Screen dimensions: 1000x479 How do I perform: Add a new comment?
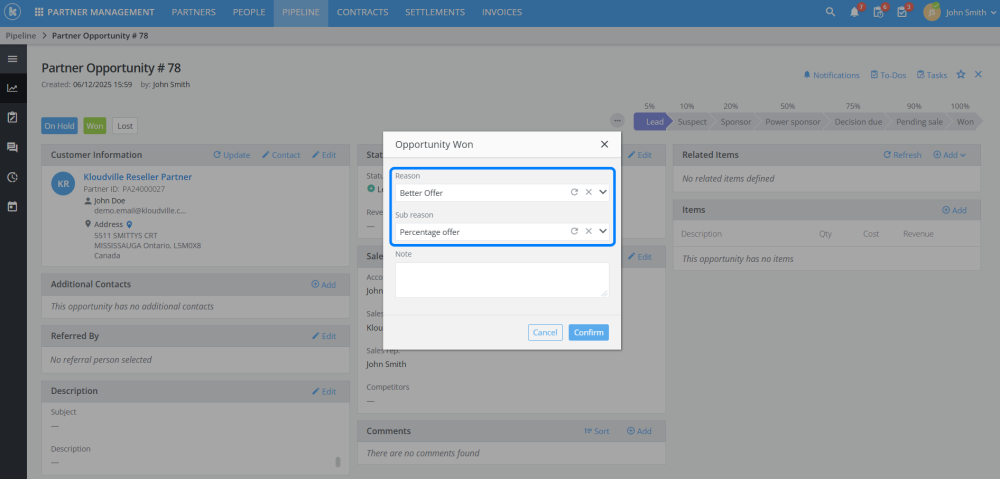click(639, 431)
